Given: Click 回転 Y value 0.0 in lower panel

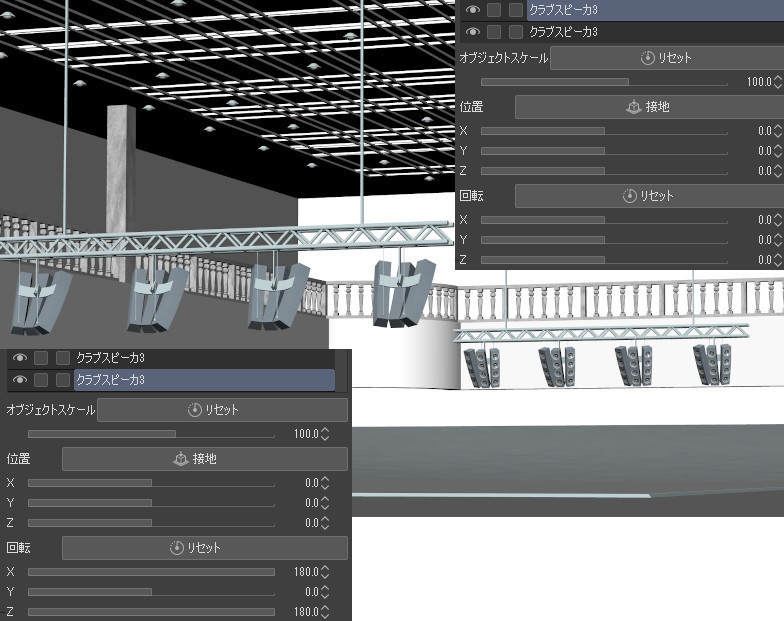Looking at the screenshot, I should pos(312,592).
